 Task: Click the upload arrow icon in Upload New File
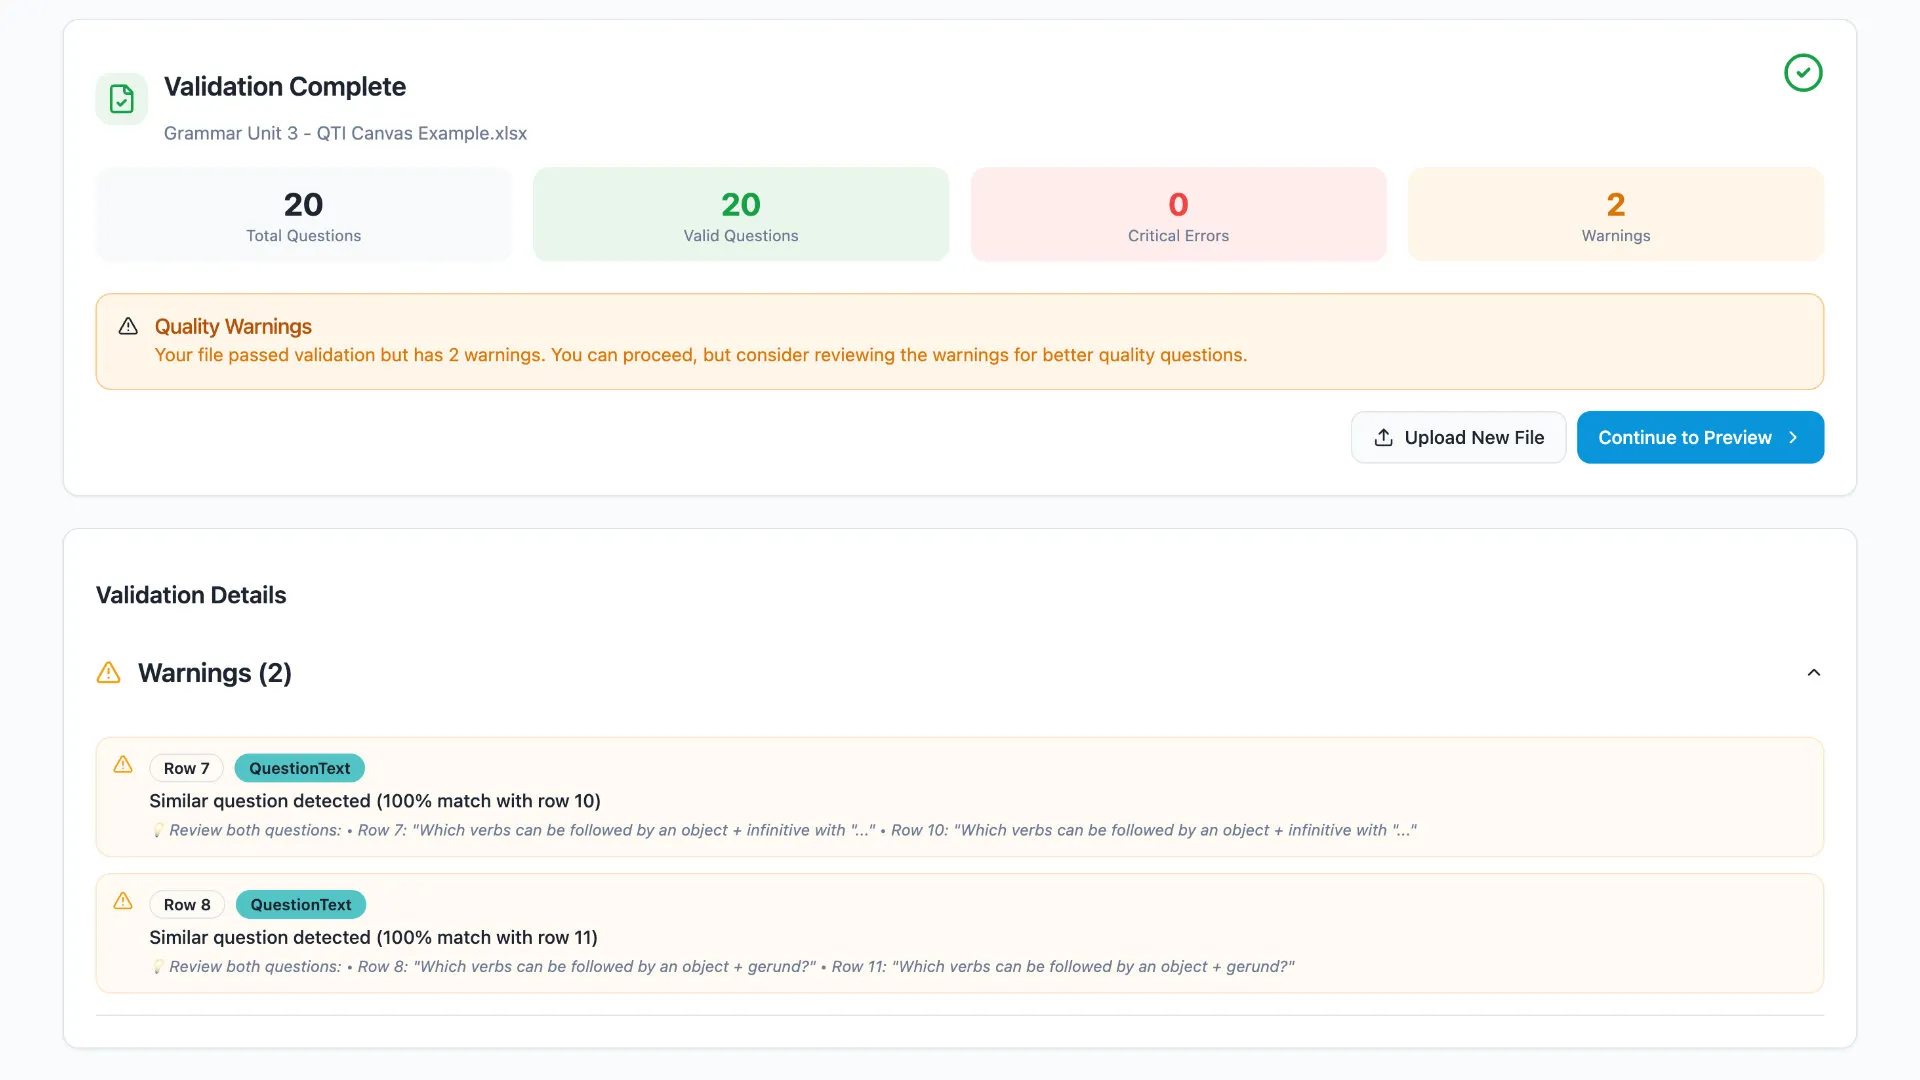coord(1383,438)
